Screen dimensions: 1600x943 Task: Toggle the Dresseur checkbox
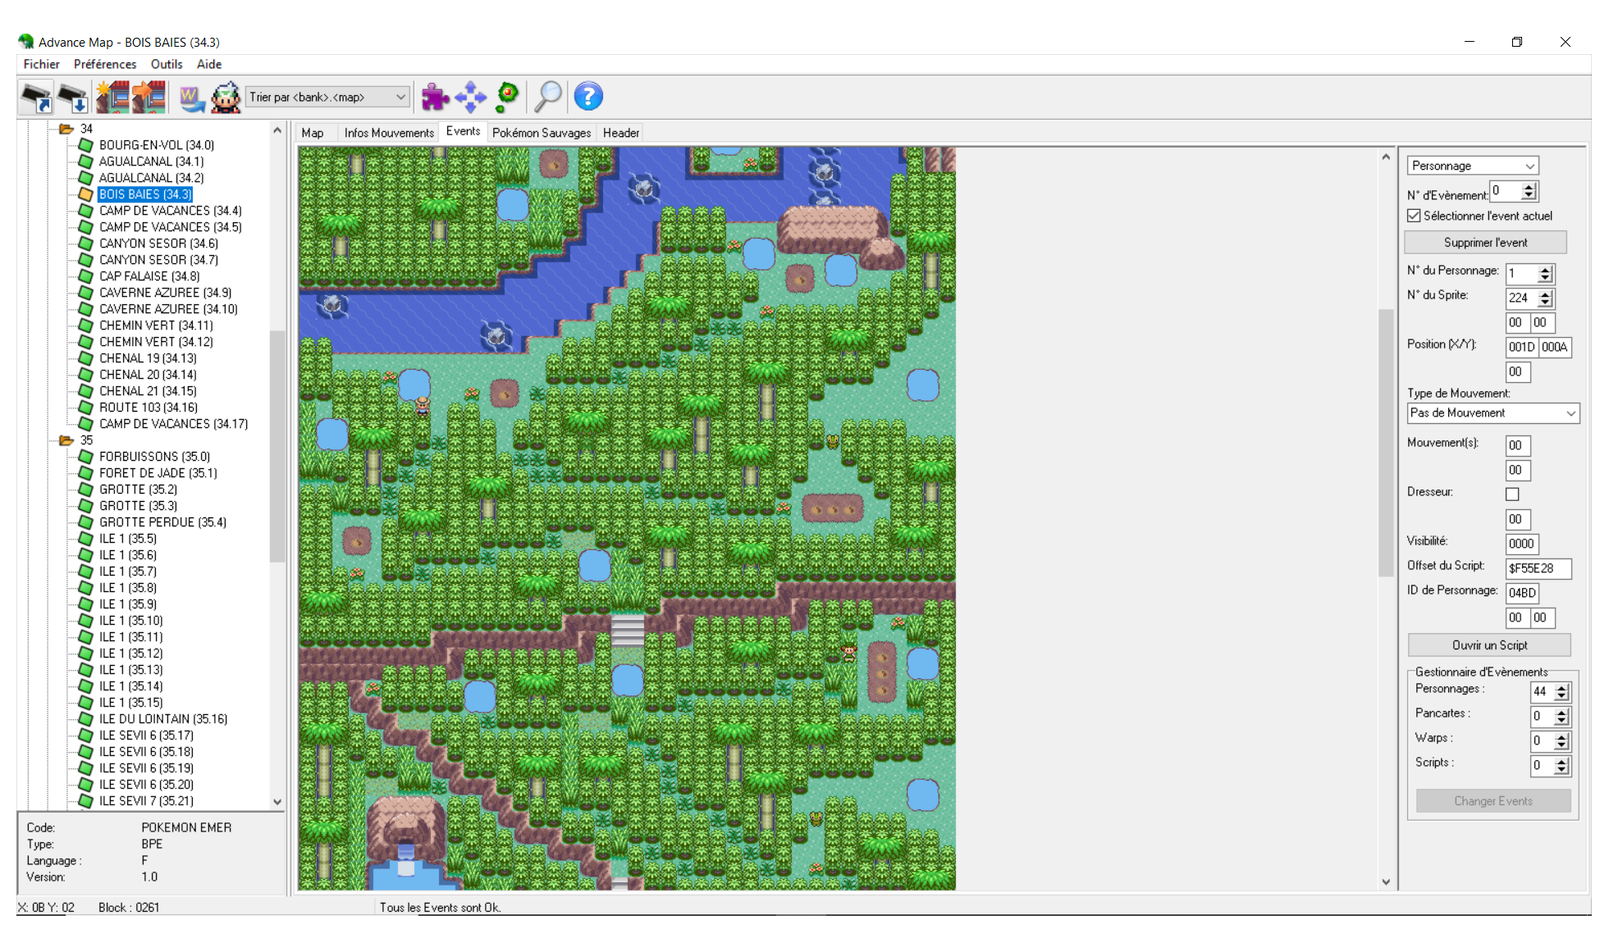point(1513,494)
